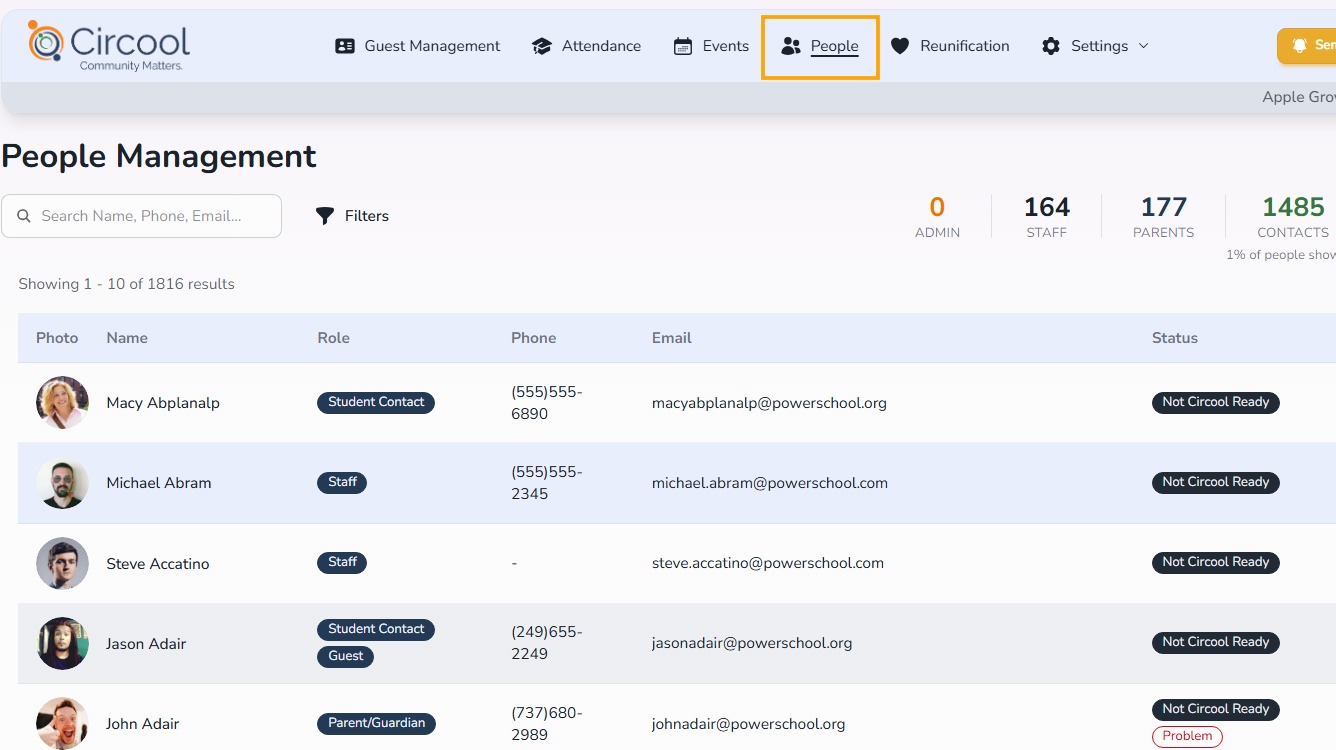
Task: Click the Attendance graduation cap icon
Action: coord(542,46)
